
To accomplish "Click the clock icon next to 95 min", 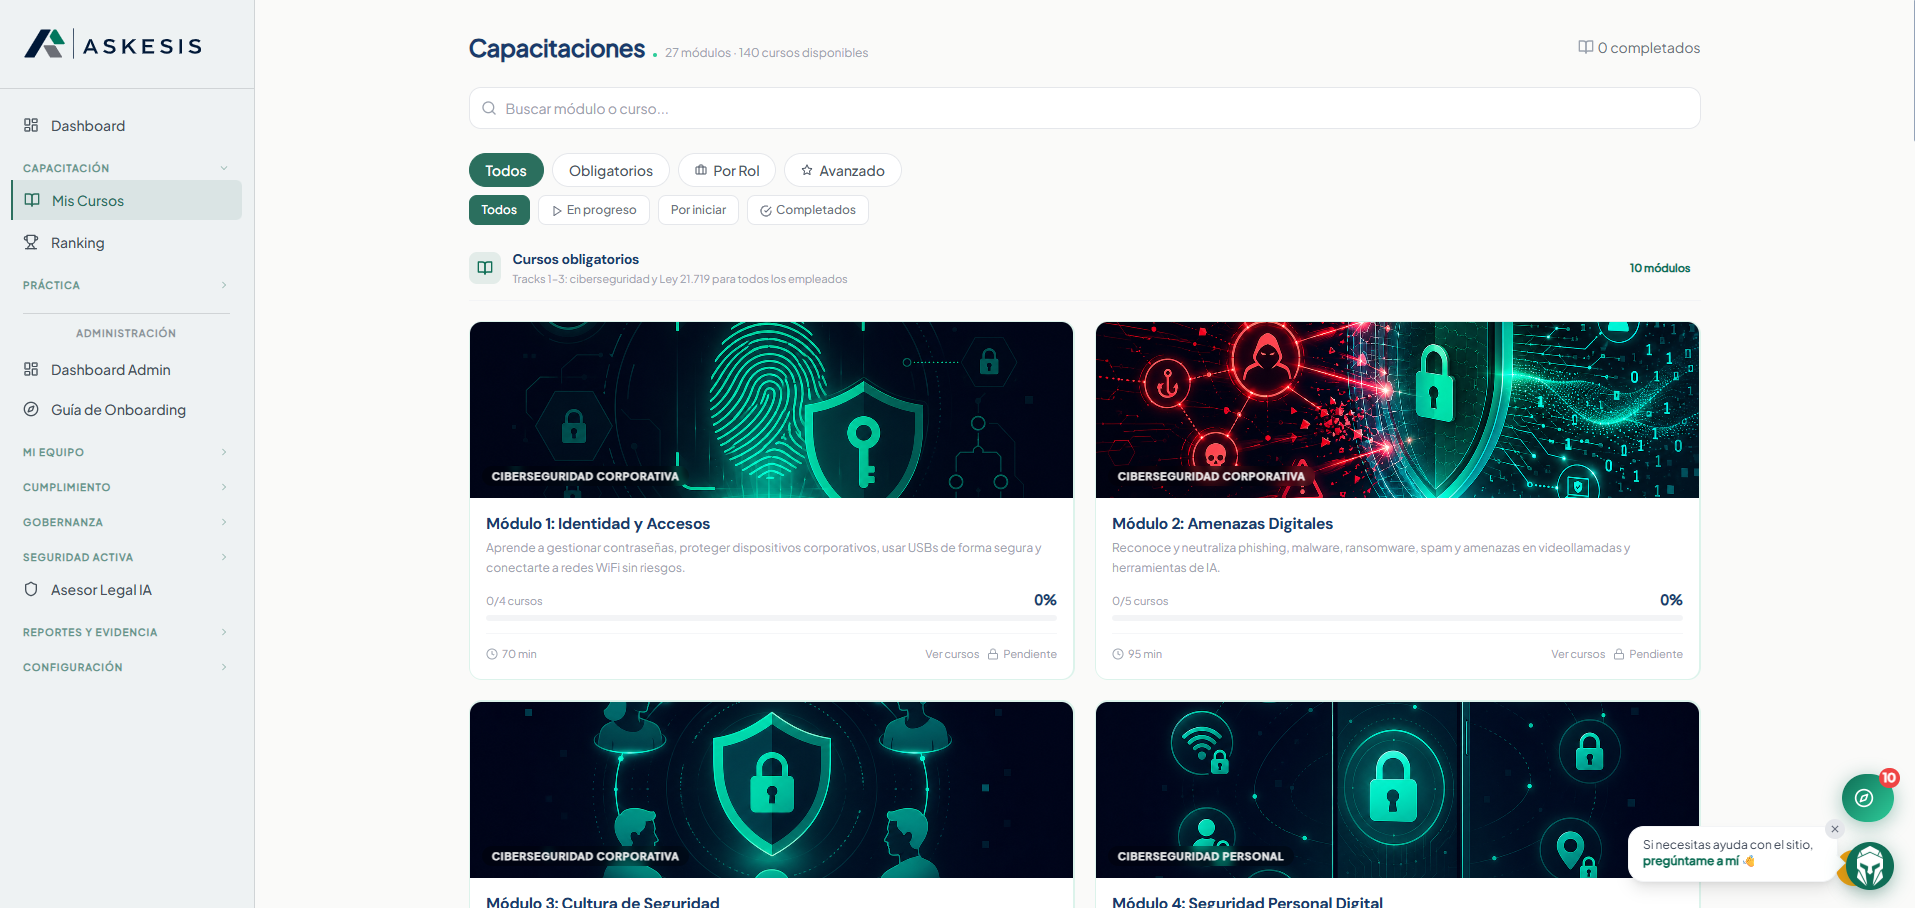I will [x=1118, y=654].
